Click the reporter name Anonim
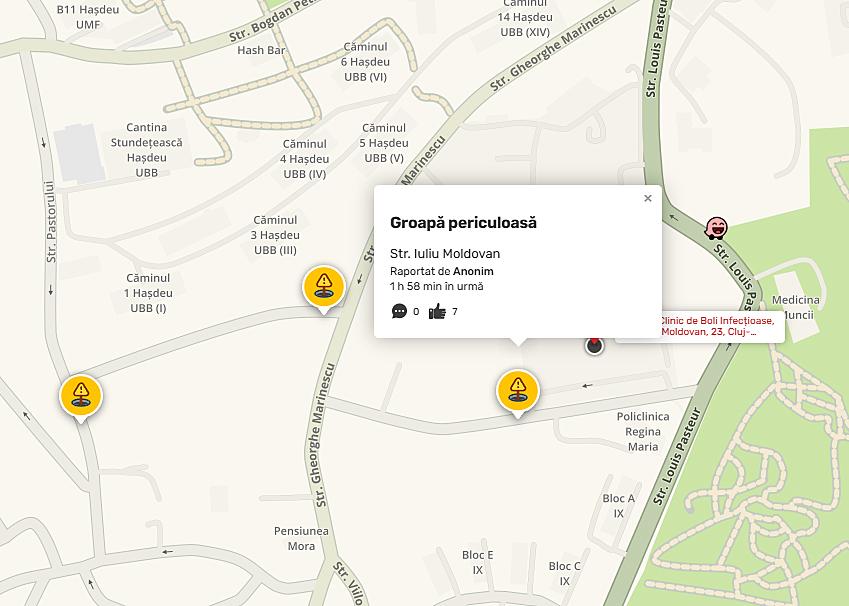 [474, 271]
